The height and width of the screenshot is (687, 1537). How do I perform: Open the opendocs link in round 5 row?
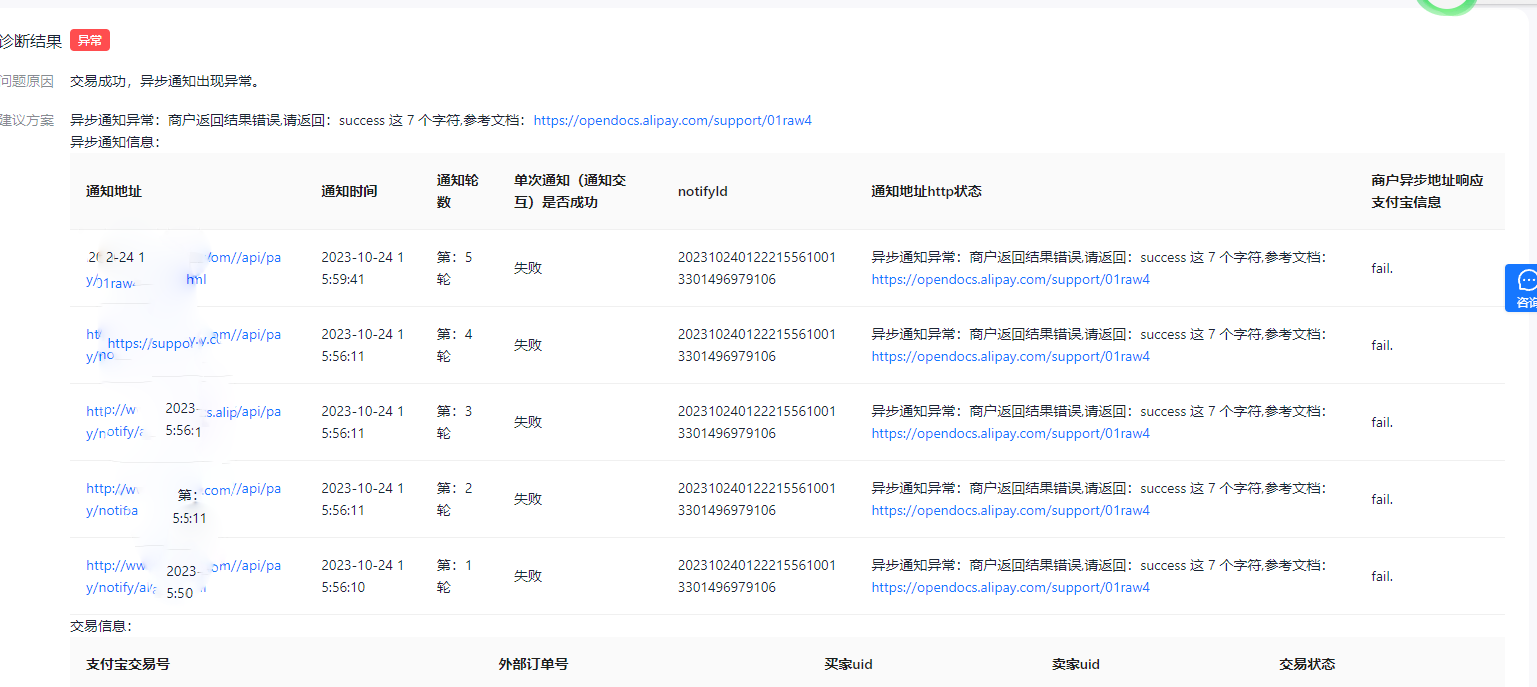pyautogui.click(x=1010, y=280)
